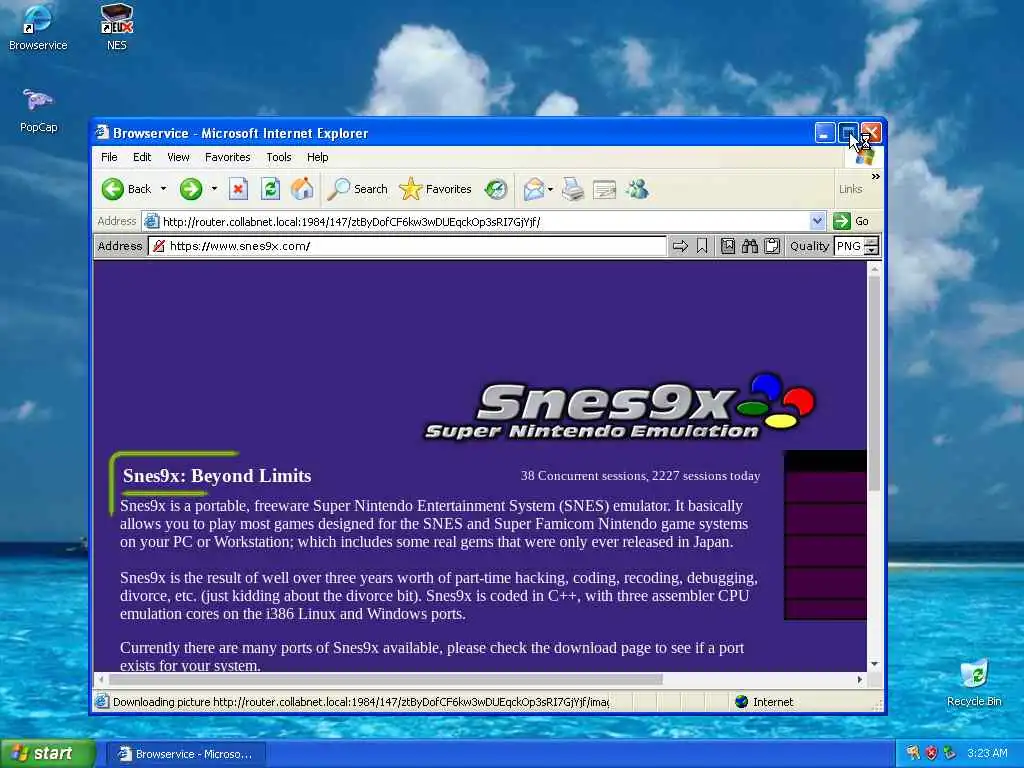Screen dimensions: 1024x768
Task: Click the horizontal scroll left arrow
Action: (x=101, y=680)
